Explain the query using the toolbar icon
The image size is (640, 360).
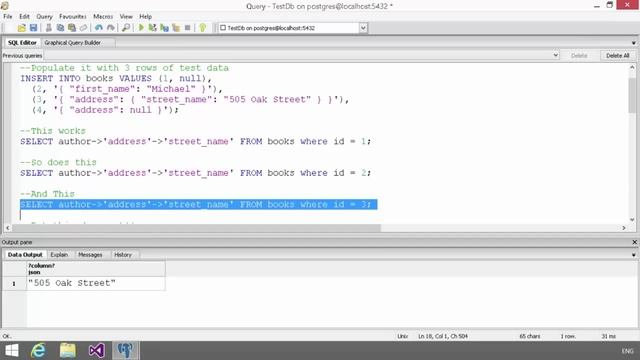[x=176, y=28]
